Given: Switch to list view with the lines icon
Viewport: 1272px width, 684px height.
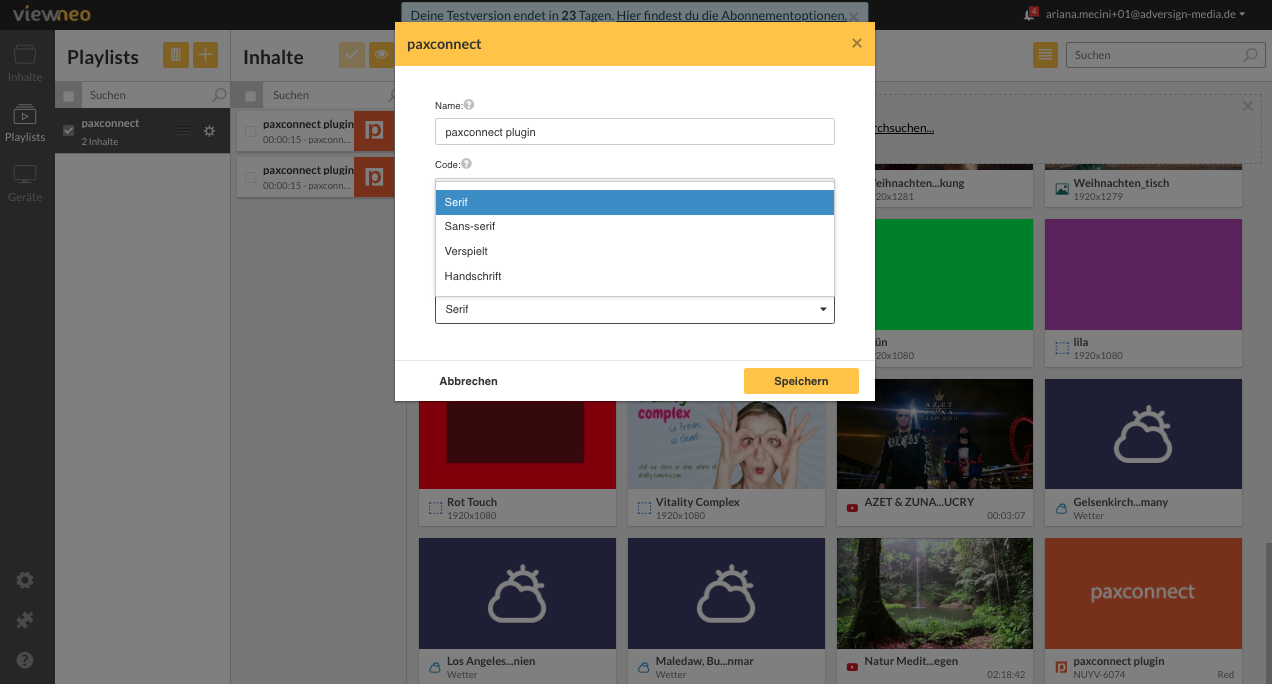Looking at the screenshot, I should 1045,56.
